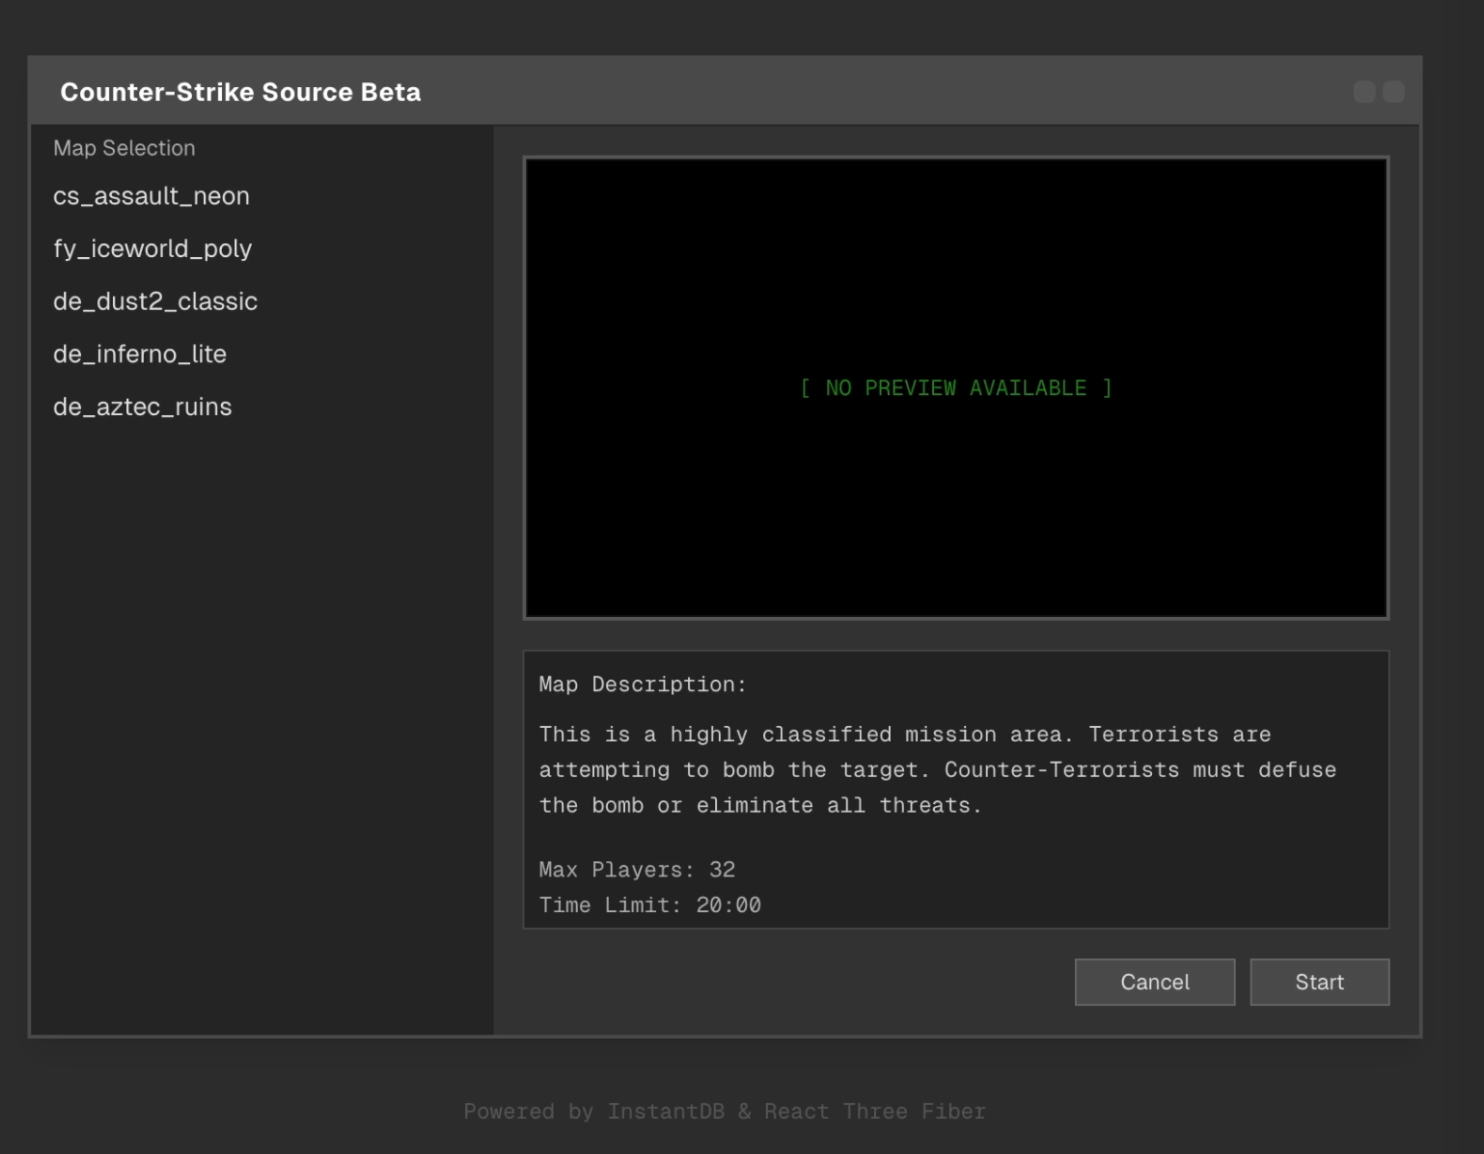Click the green NO PREVIEW AVAILABLE text
The image size is (1484, 1154).
[956, 388]
